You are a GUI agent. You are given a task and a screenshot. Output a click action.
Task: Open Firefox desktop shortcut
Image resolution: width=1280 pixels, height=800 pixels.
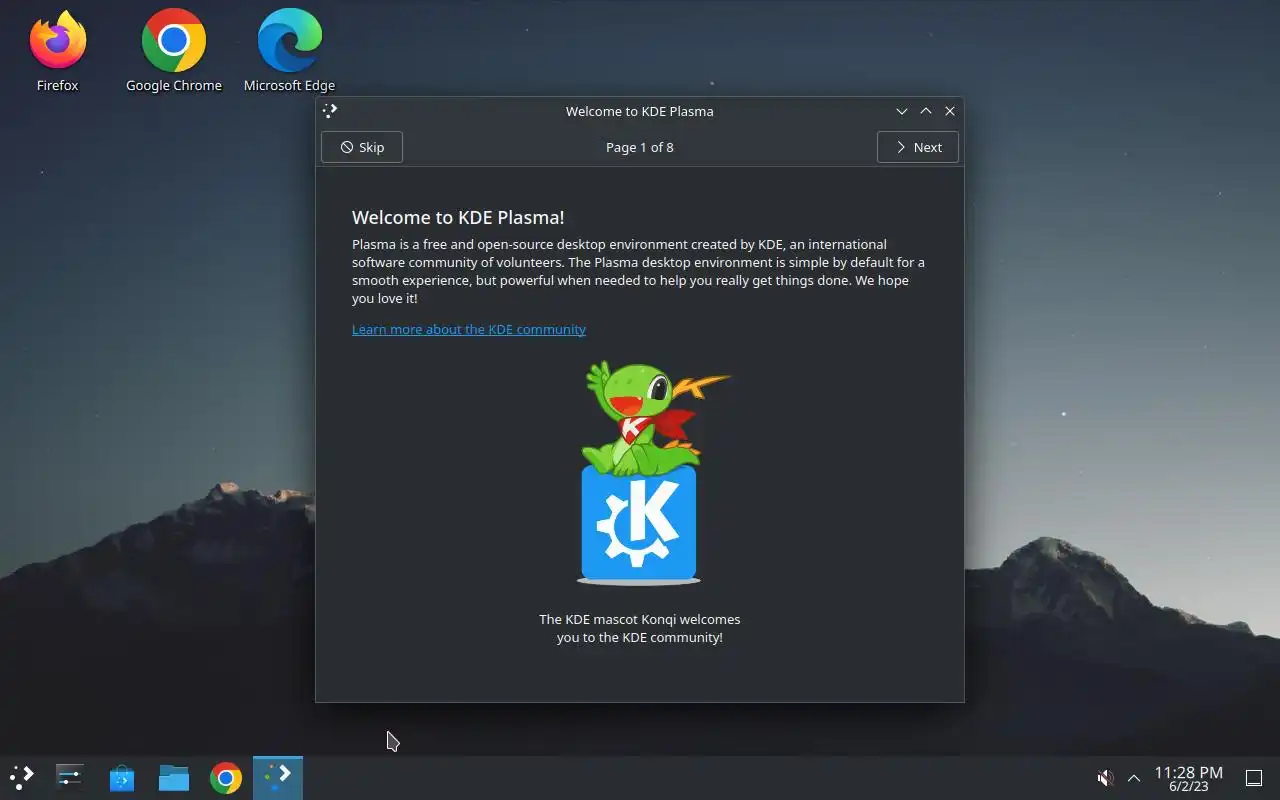pos(58,50)
